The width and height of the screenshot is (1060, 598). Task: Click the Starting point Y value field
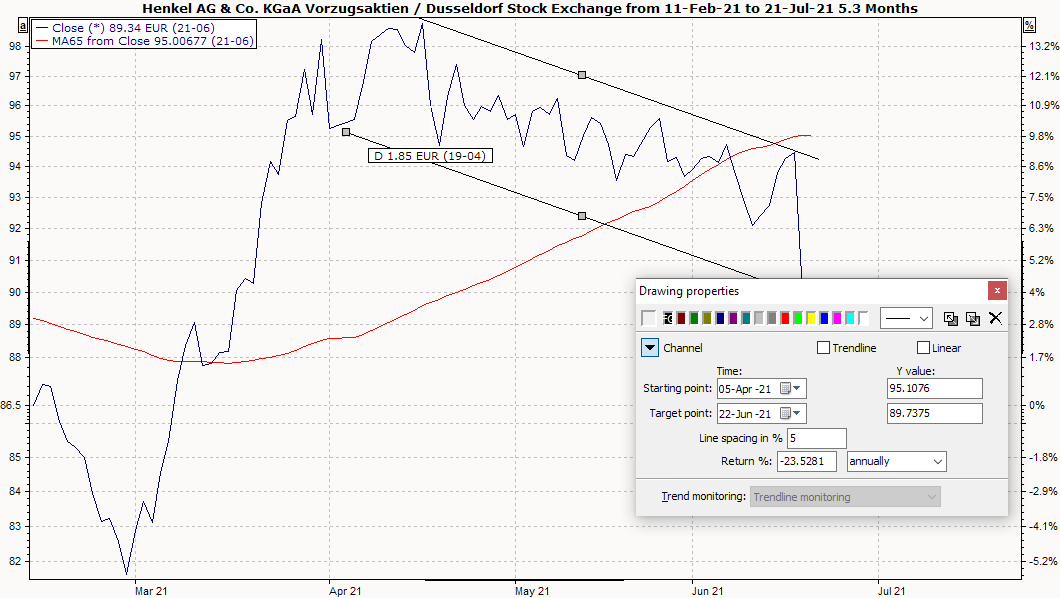coord(934,388)
